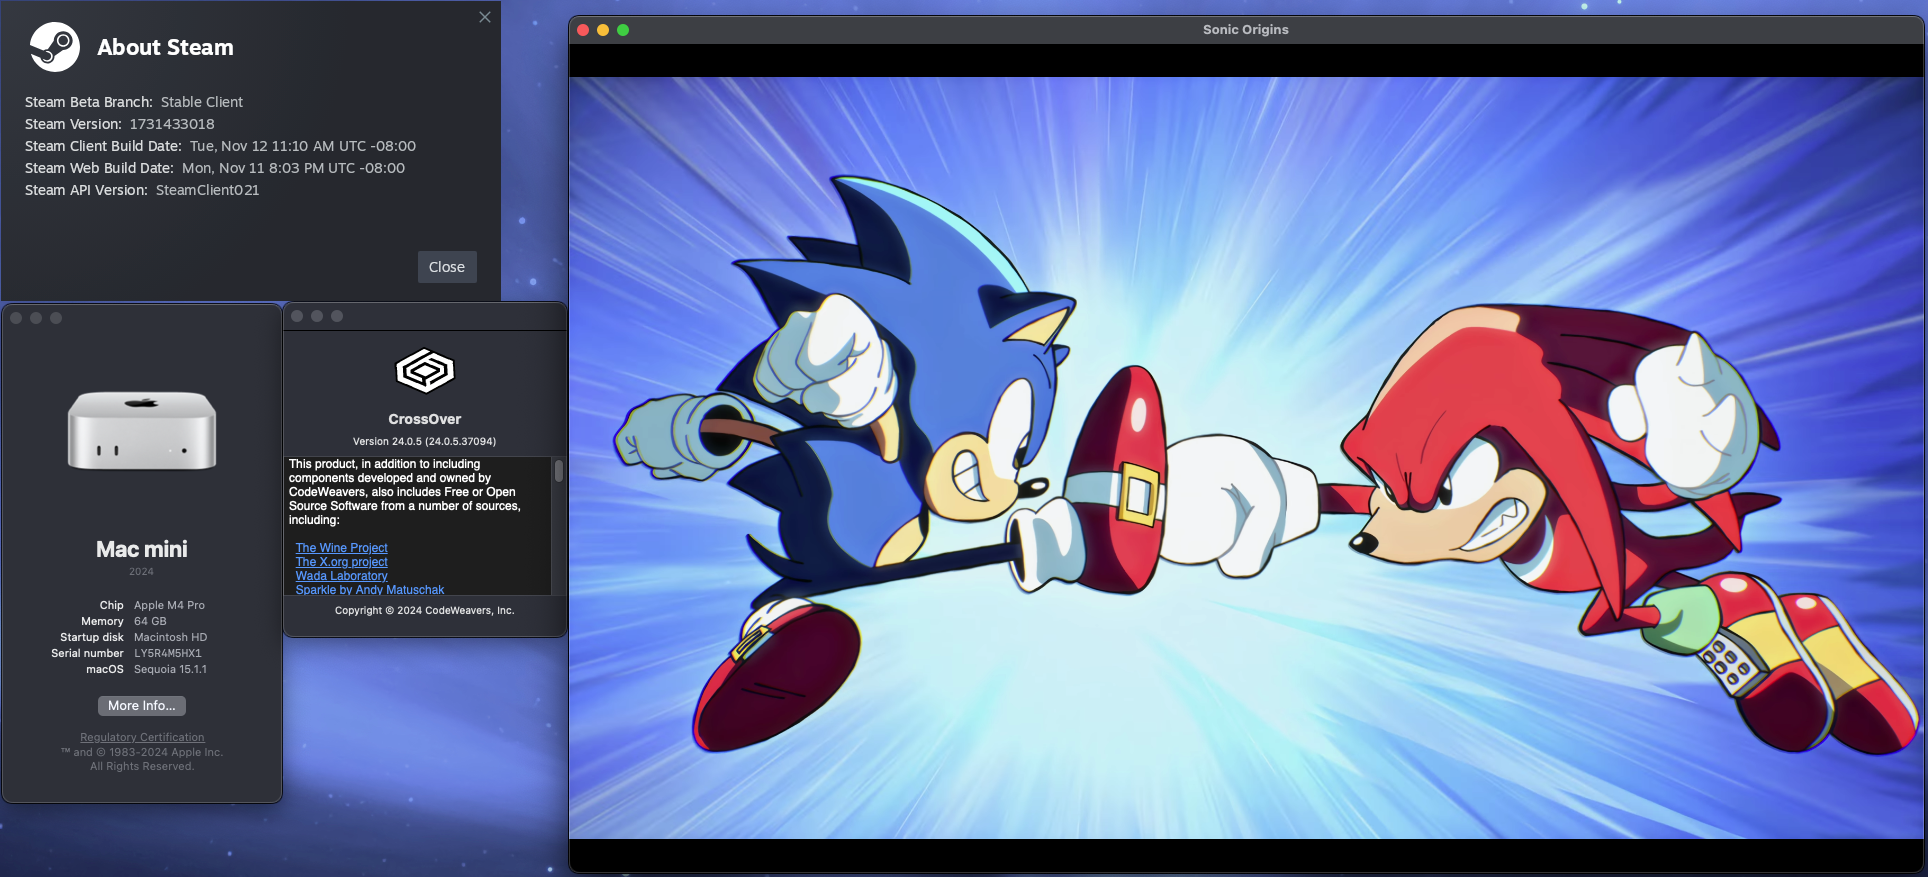Click the SteamClient021 API version text
Image resolution: width=1928 pixels, height=877 pixels.
pyautogui.click(x=208, y=190)
